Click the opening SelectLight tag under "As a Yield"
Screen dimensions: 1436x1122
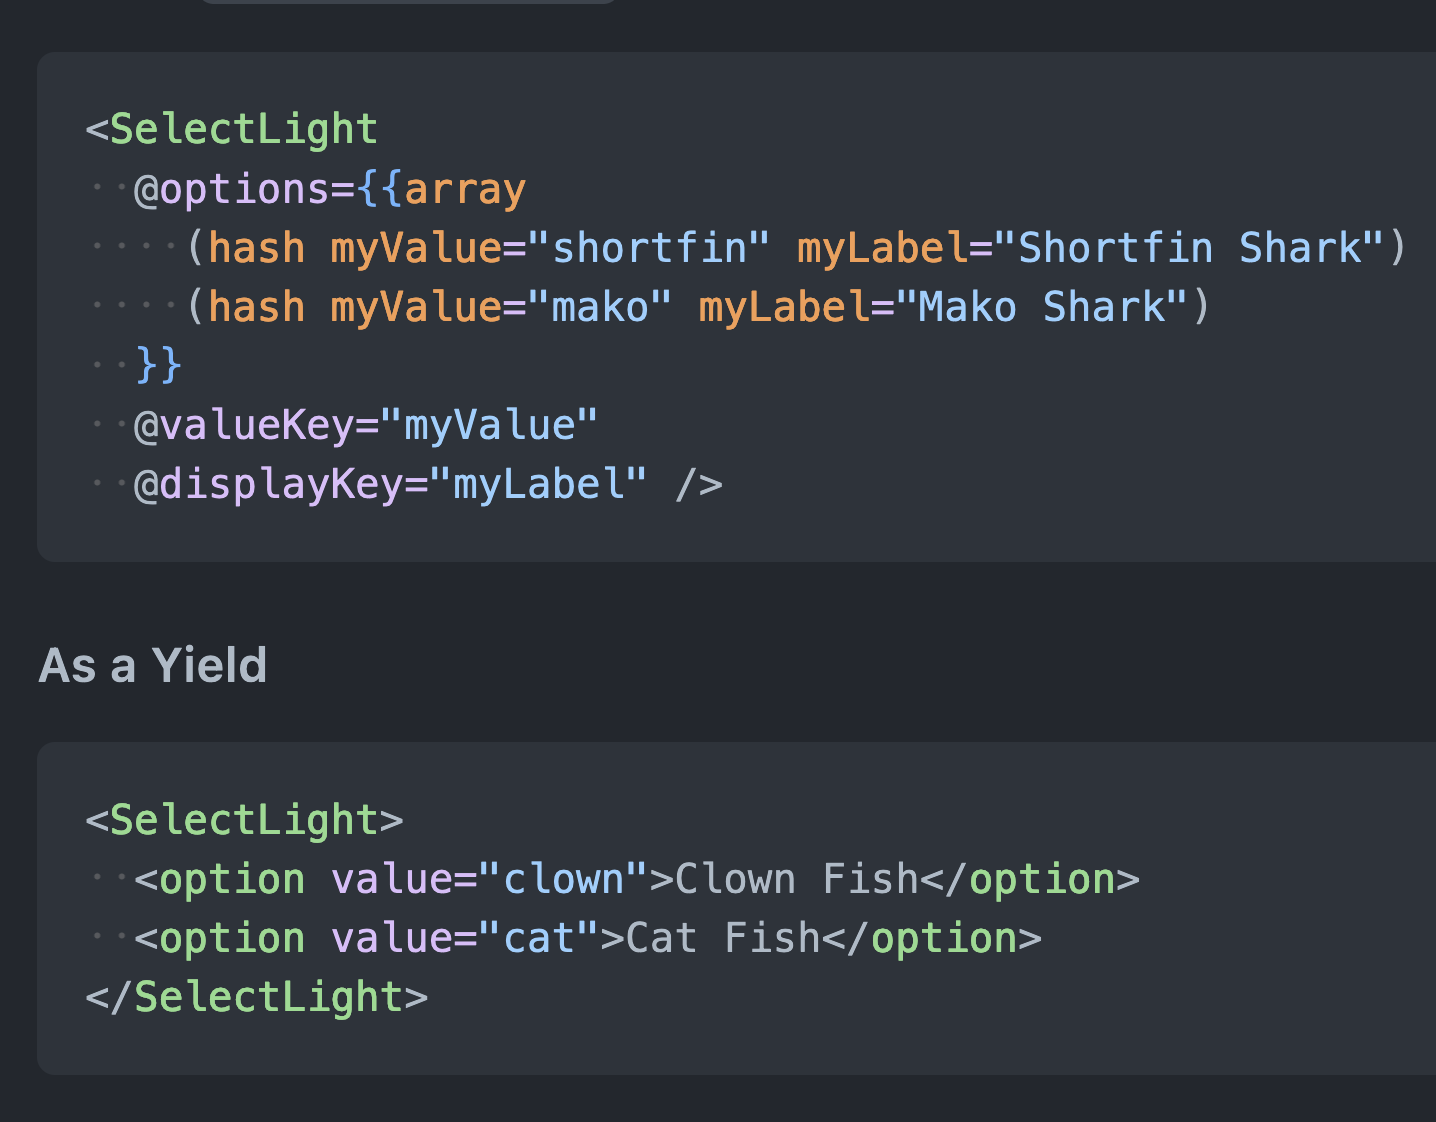[x=243, y=820]
